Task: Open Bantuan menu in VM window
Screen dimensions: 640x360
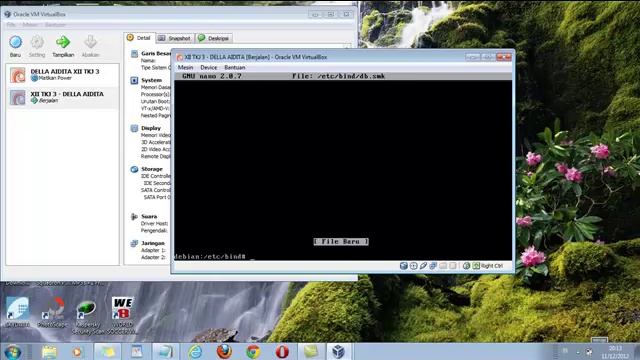Action: point(235,67)
